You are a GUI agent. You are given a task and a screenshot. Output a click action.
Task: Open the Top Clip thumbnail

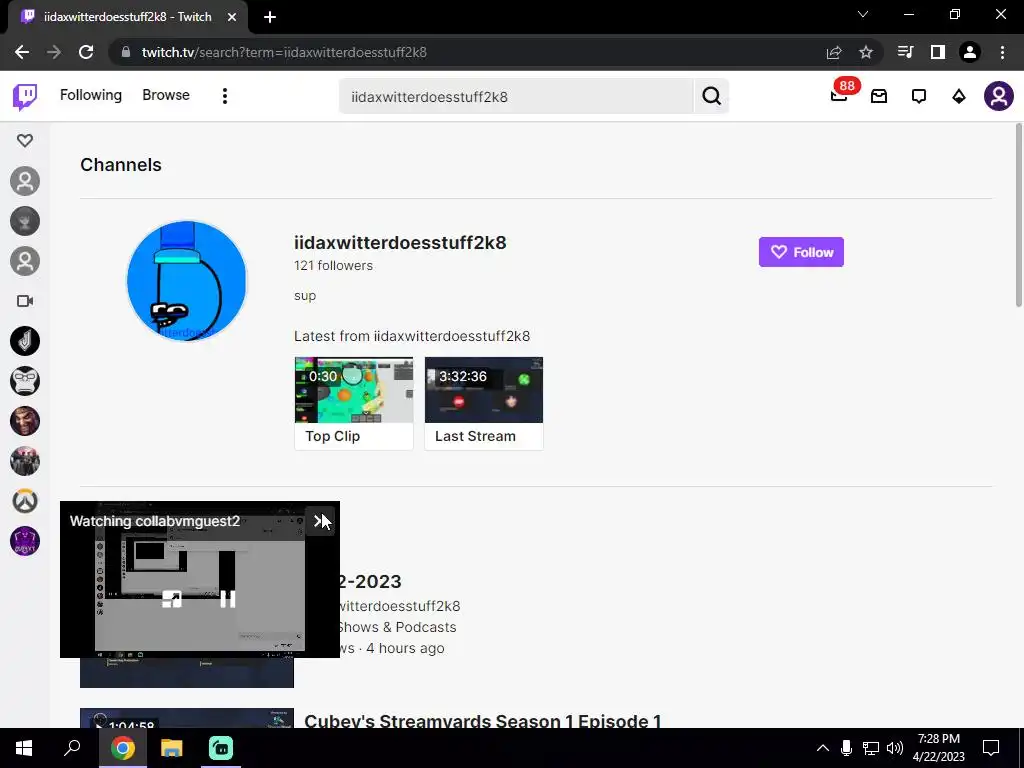click(353, 403)
